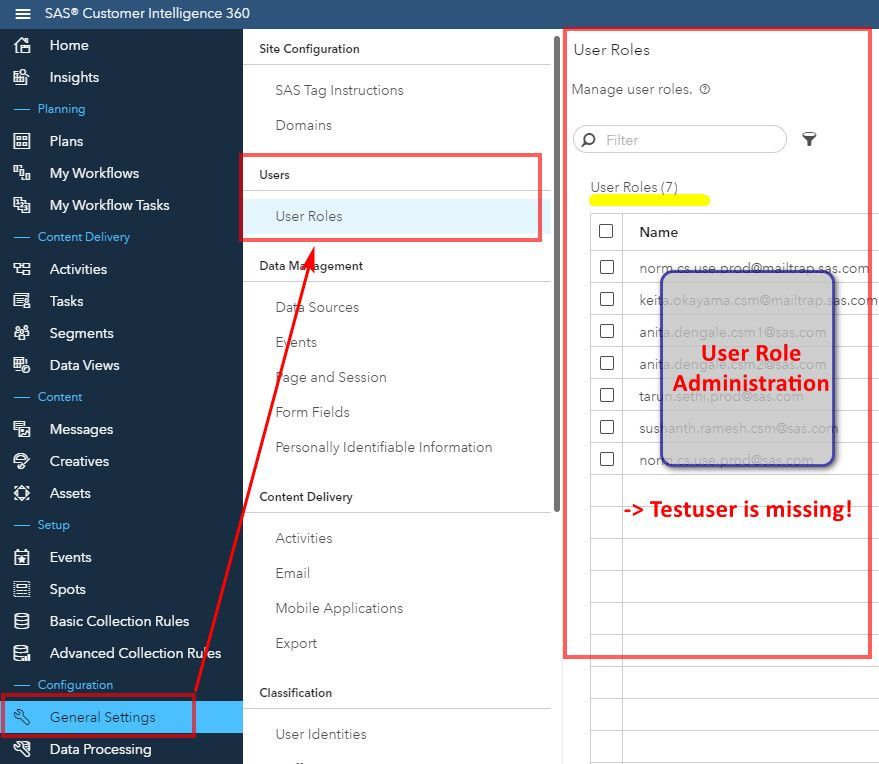Toggle the select-all checkbox in Name header
The height and width of the screenshot is (764, 879).
coord(606,231)
